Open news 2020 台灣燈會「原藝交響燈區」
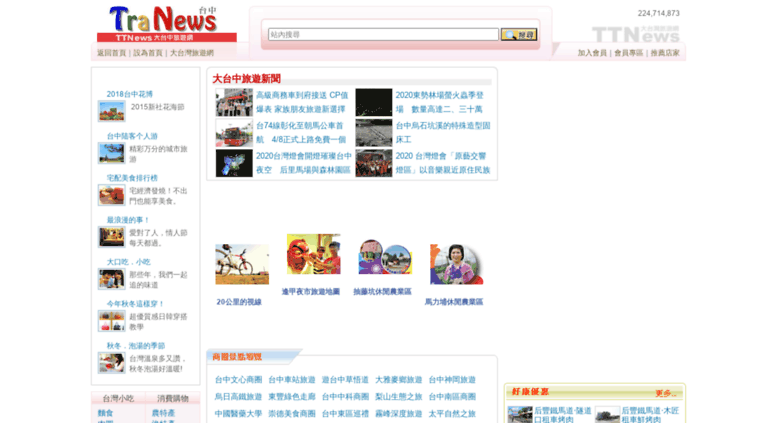Screen dimensions: 777x423 click(x=443, y=163)
